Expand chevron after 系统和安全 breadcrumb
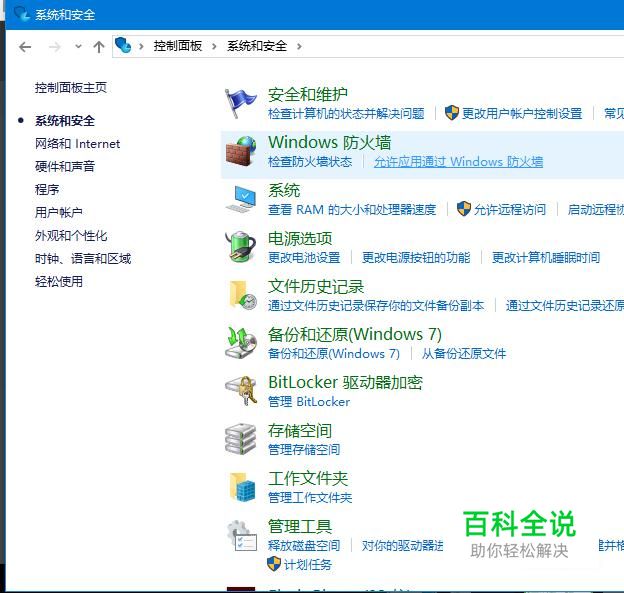624x593 pixels. (x=299, y=47)
